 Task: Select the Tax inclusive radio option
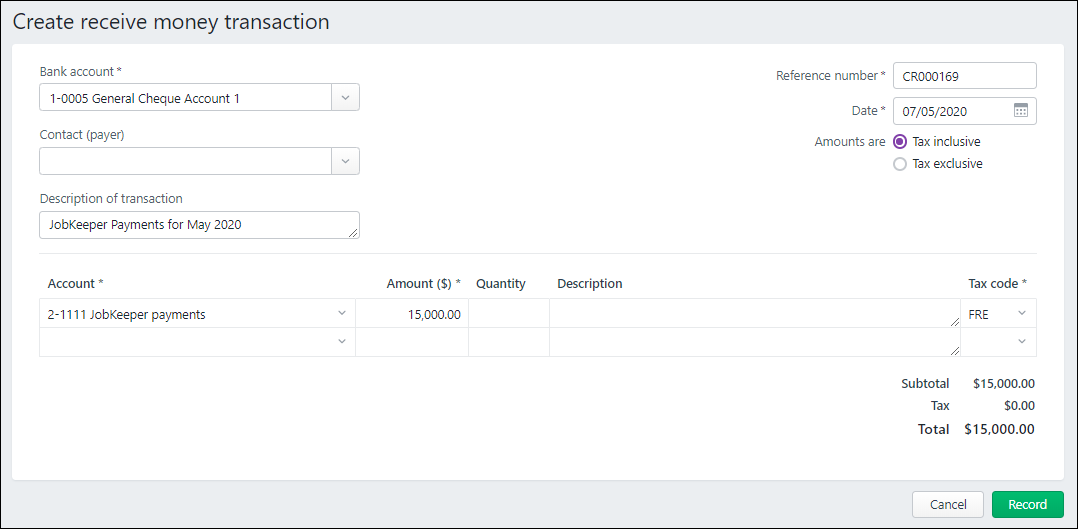[900, 142]
